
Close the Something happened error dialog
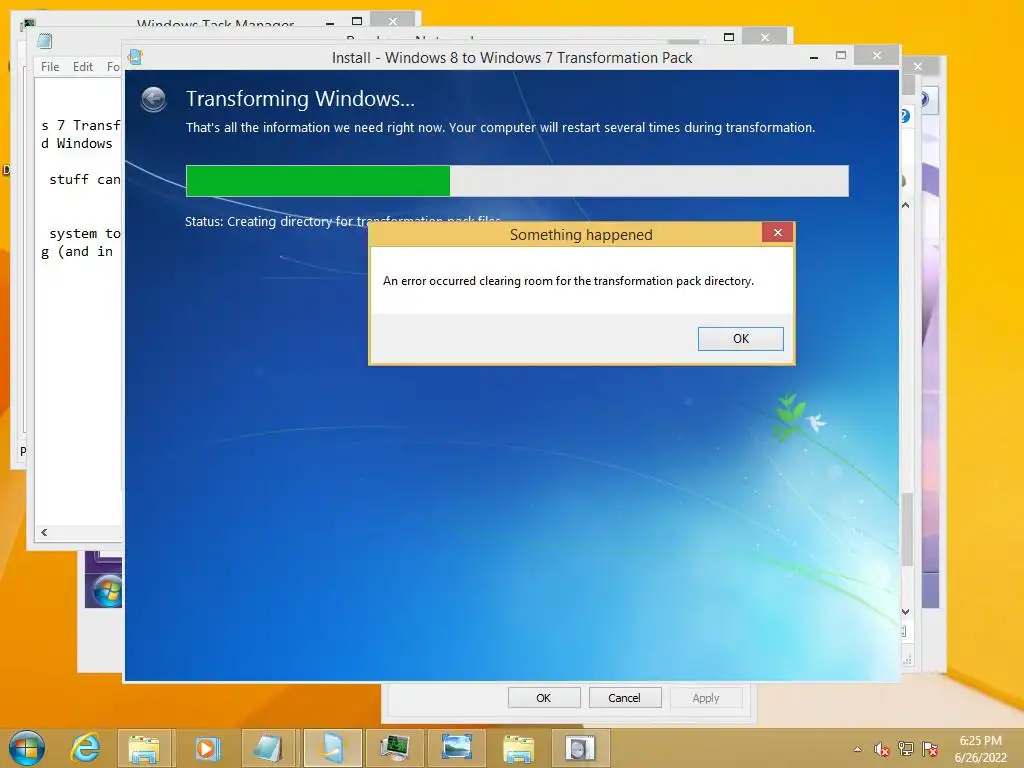pos(777,232)
